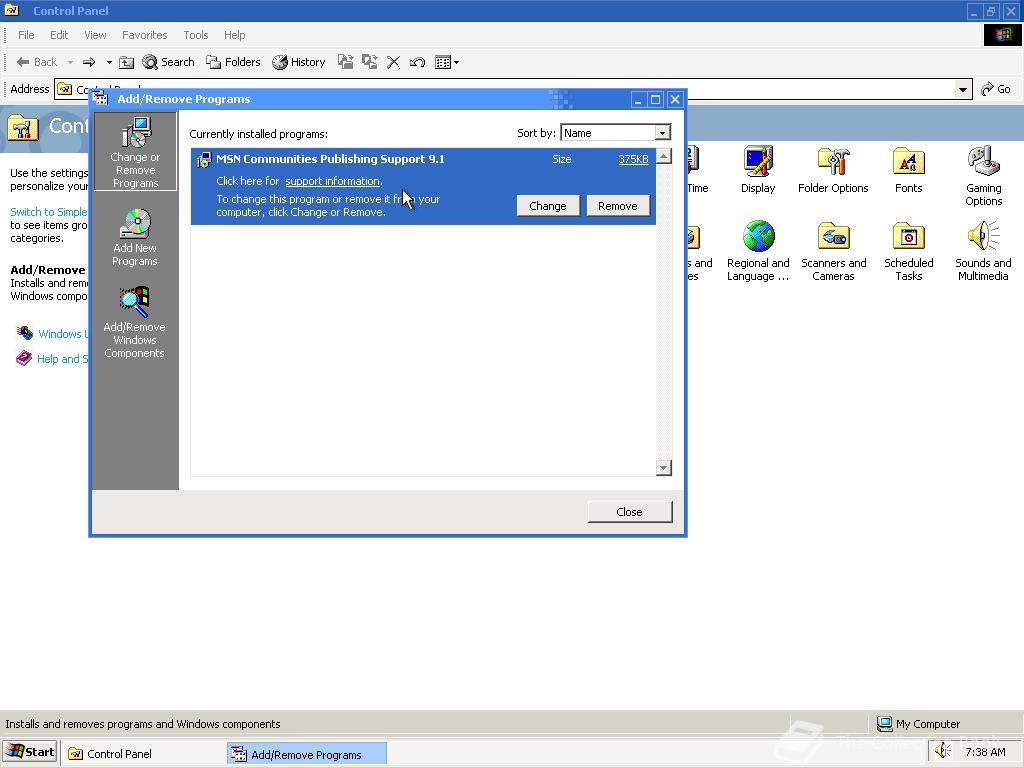
Task: Open the Tools menu
Action: pos(195,35)
